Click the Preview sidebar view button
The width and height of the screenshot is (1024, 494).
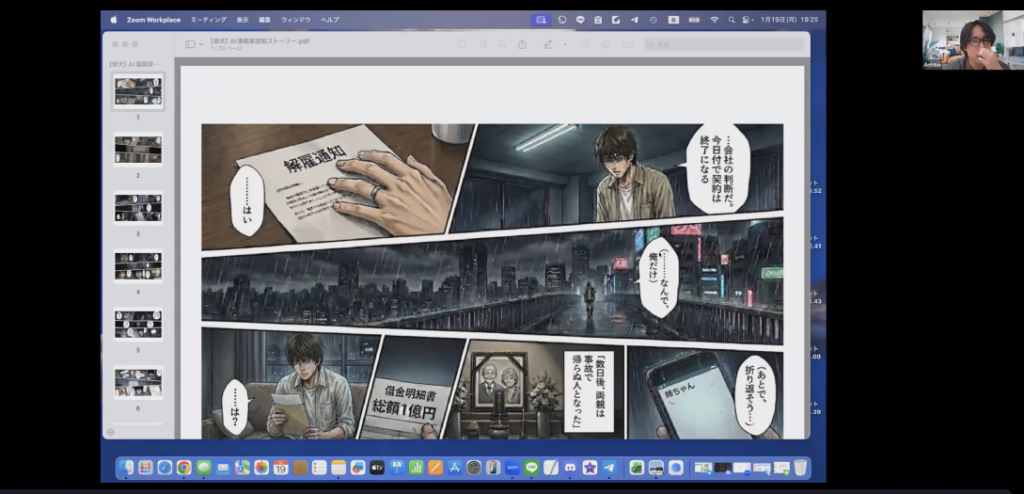[190, 44]
